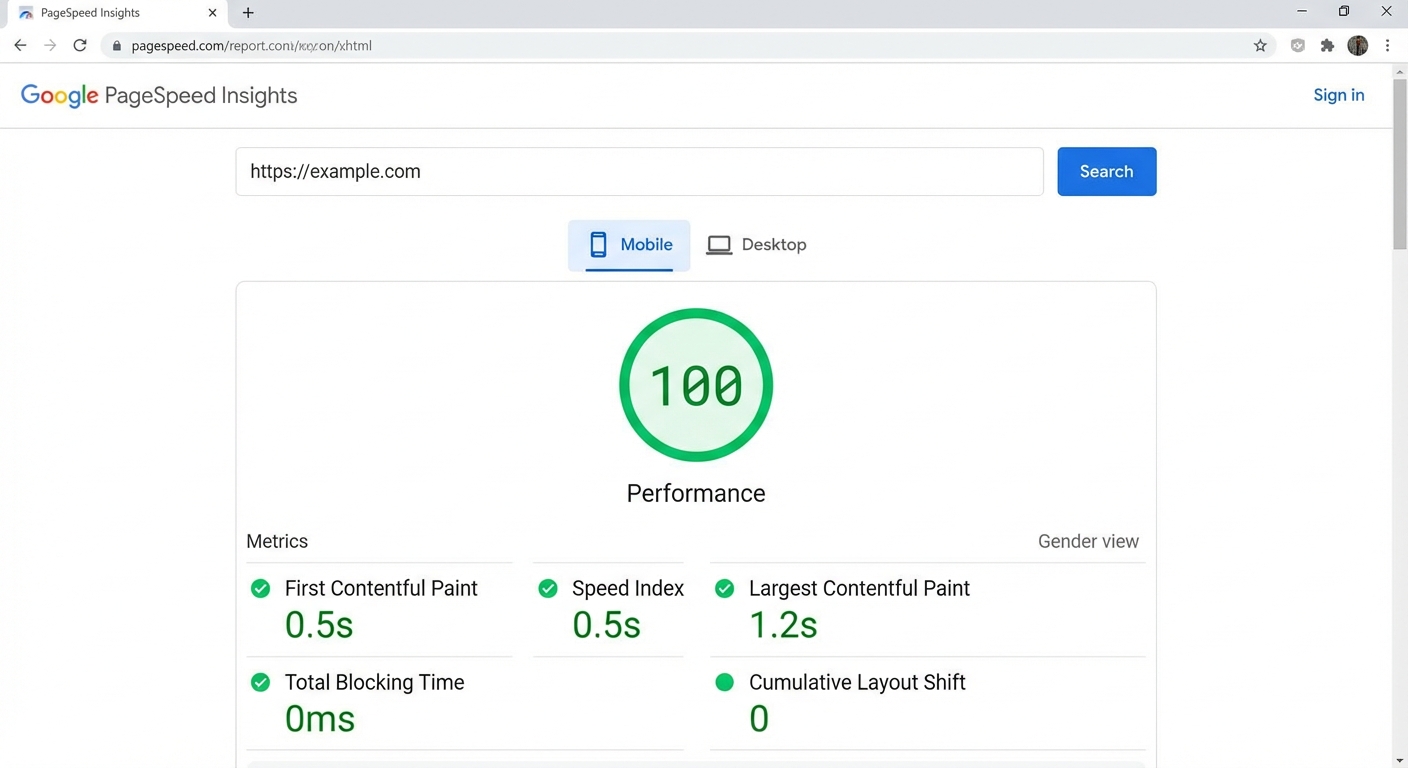Click the shield extension icon

tap(1297, 45)
